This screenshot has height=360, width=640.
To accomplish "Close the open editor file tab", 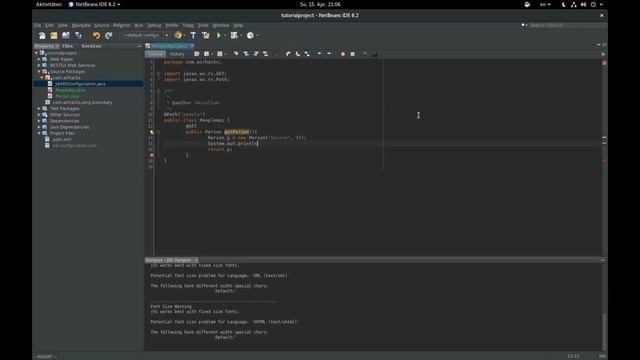I will coord(192,46).
